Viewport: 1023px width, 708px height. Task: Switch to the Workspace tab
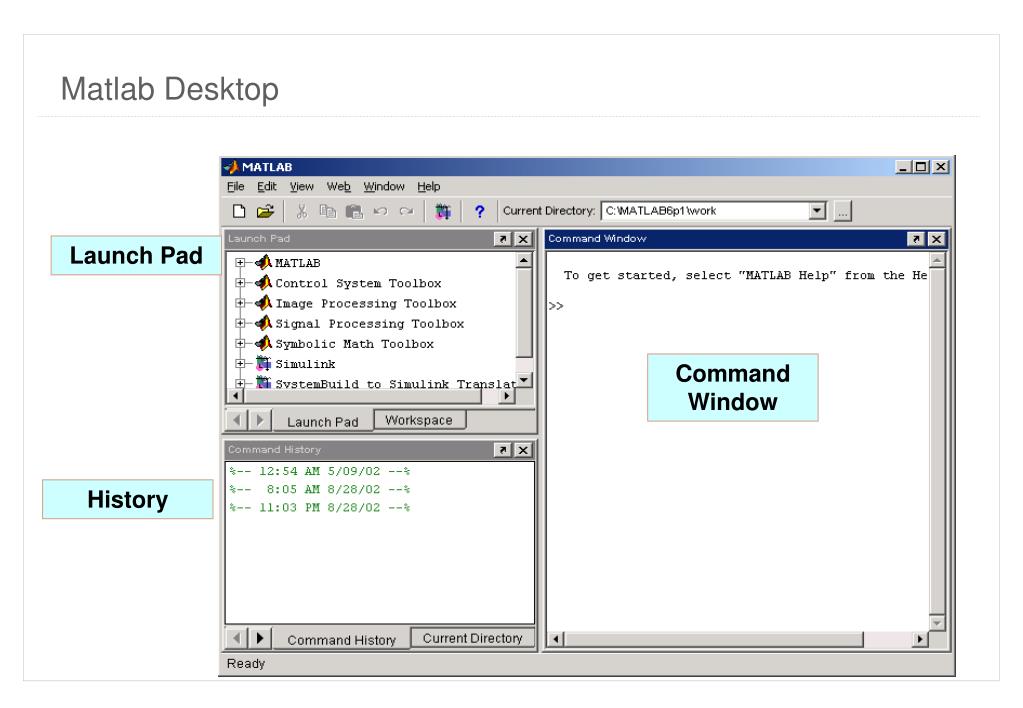coord(420,420)
